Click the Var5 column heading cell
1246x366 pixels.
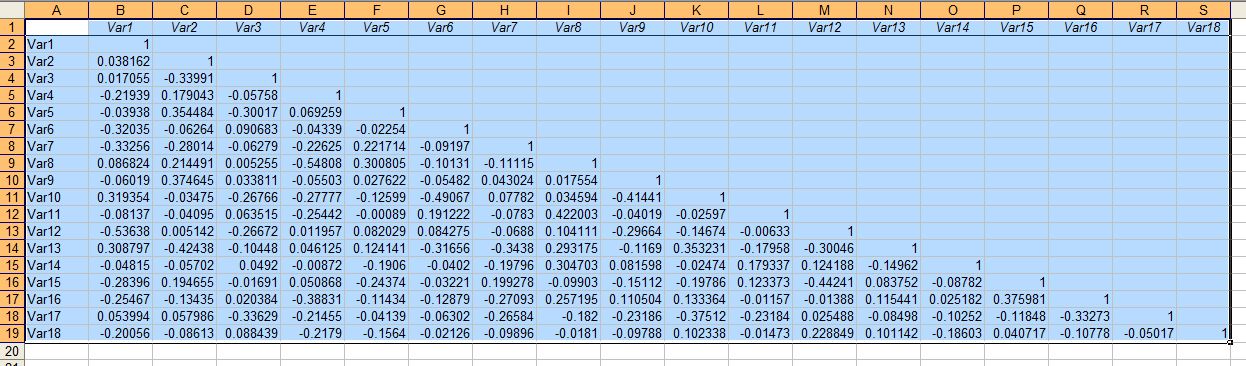tap(376, 27)
